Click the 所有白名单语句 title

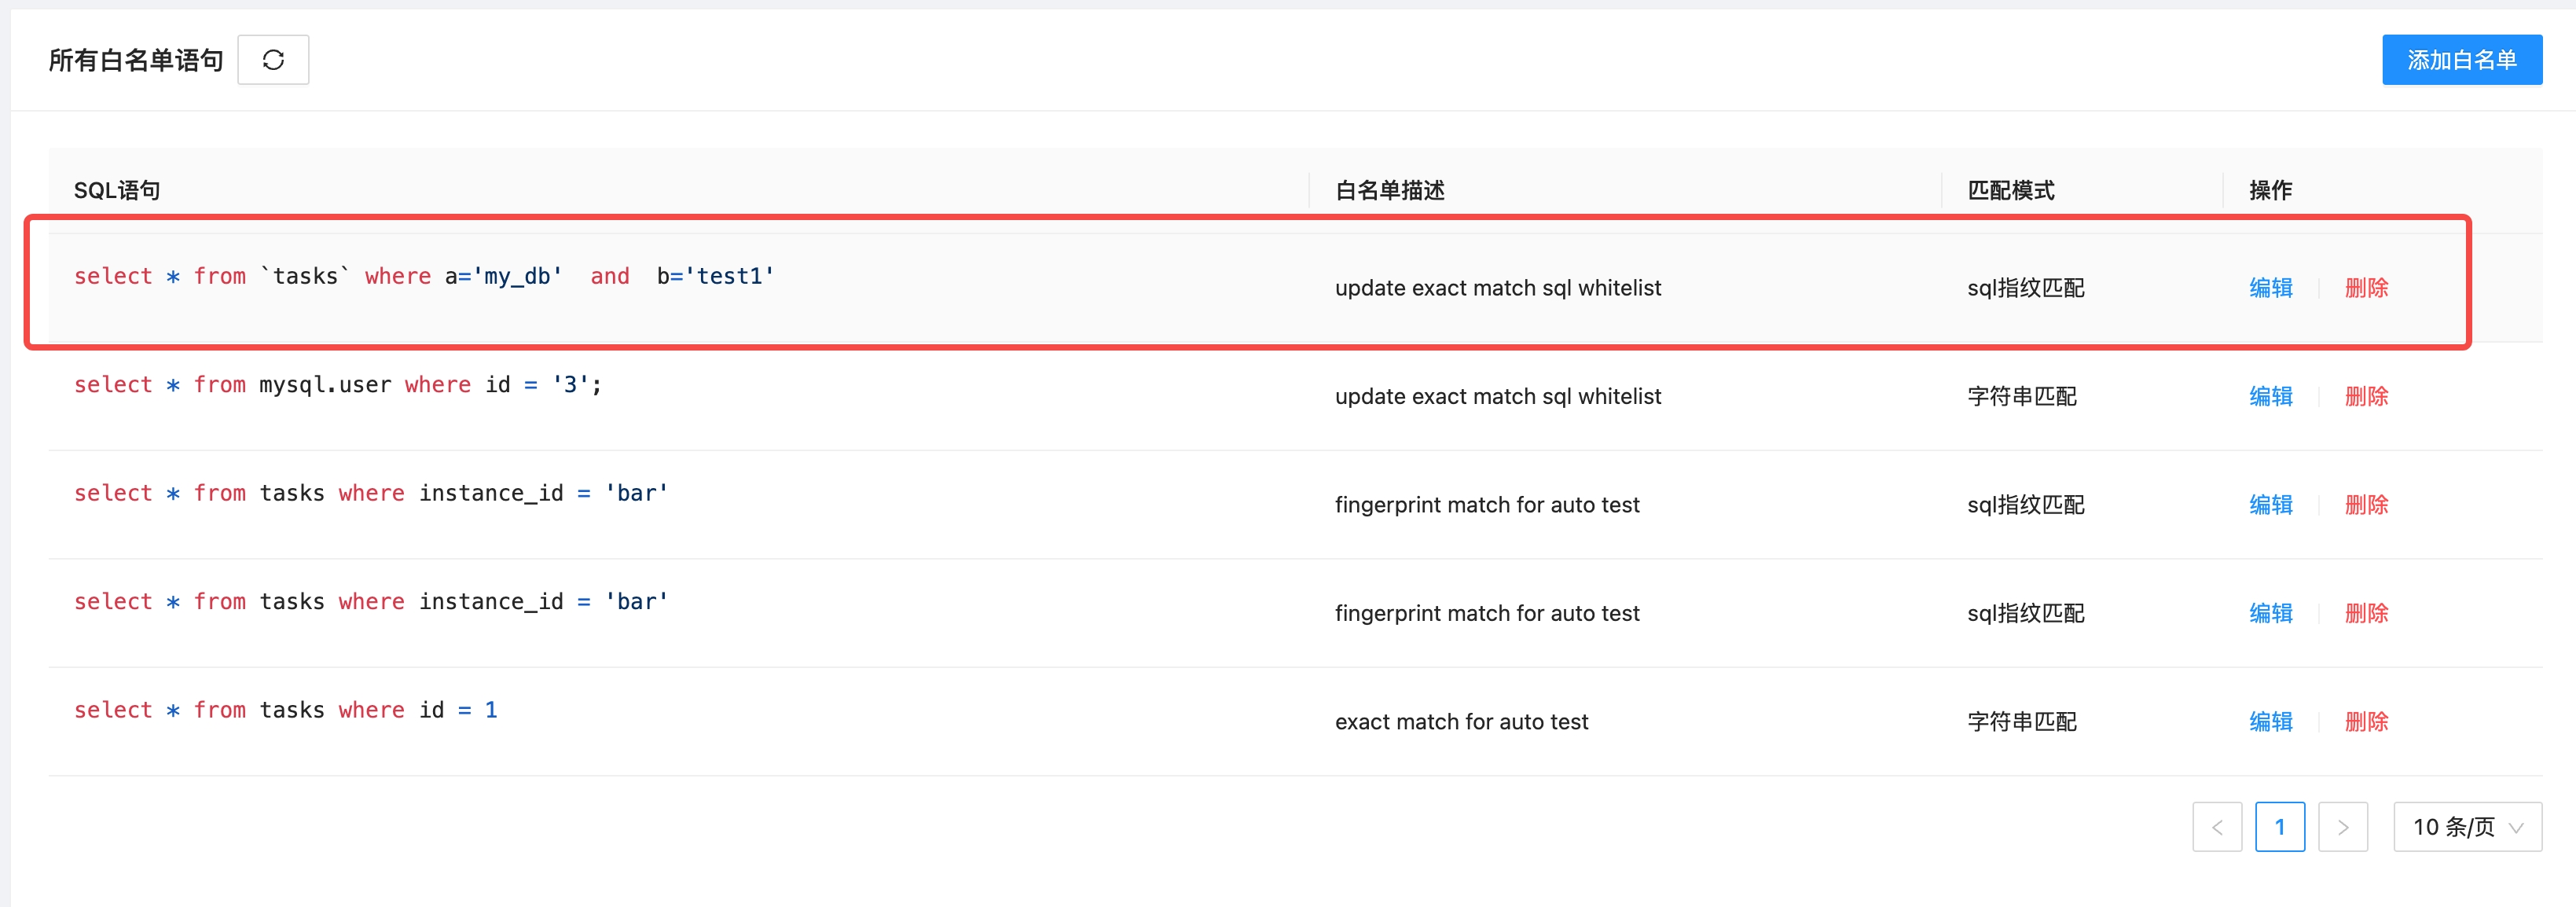(136, 60)
